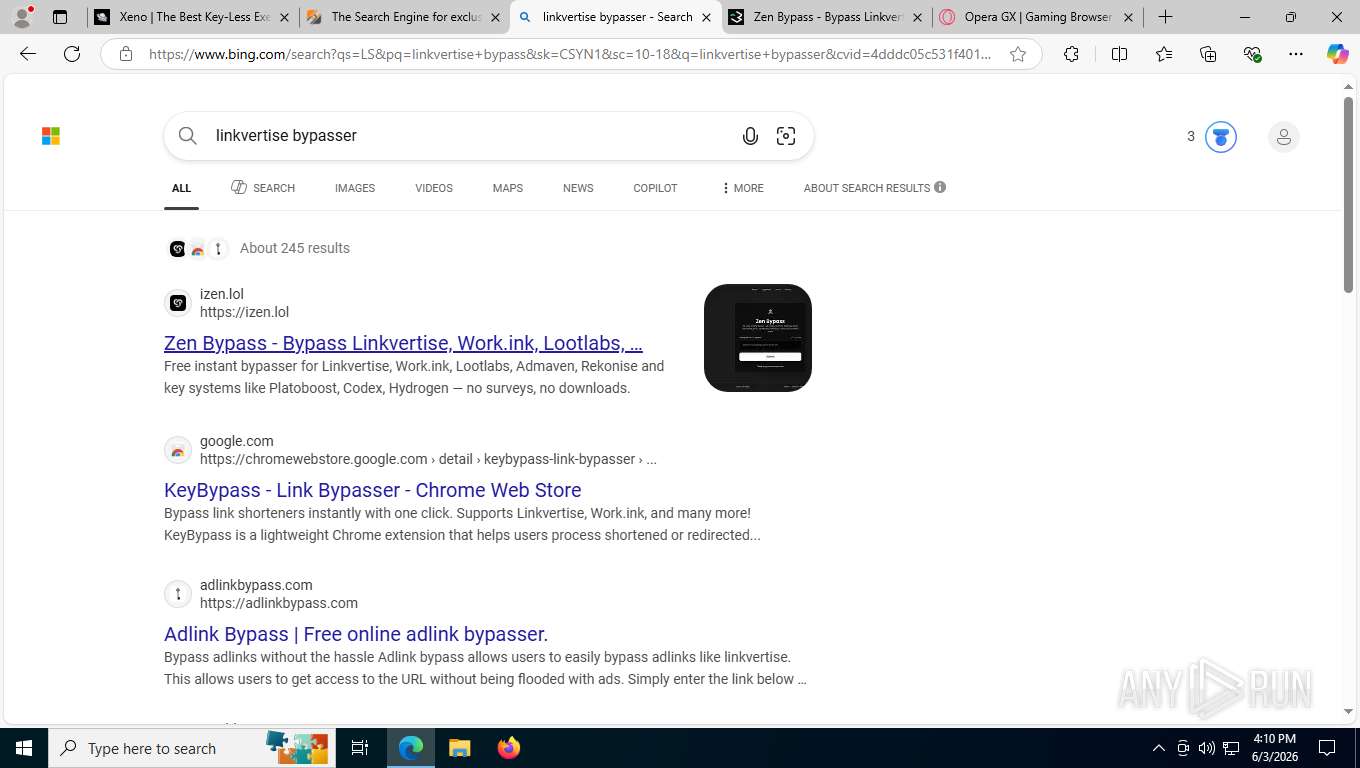The image size is (1360, 768).
Task: Refresh the current page
Action: pyautogui.click(x=72, y=54)
